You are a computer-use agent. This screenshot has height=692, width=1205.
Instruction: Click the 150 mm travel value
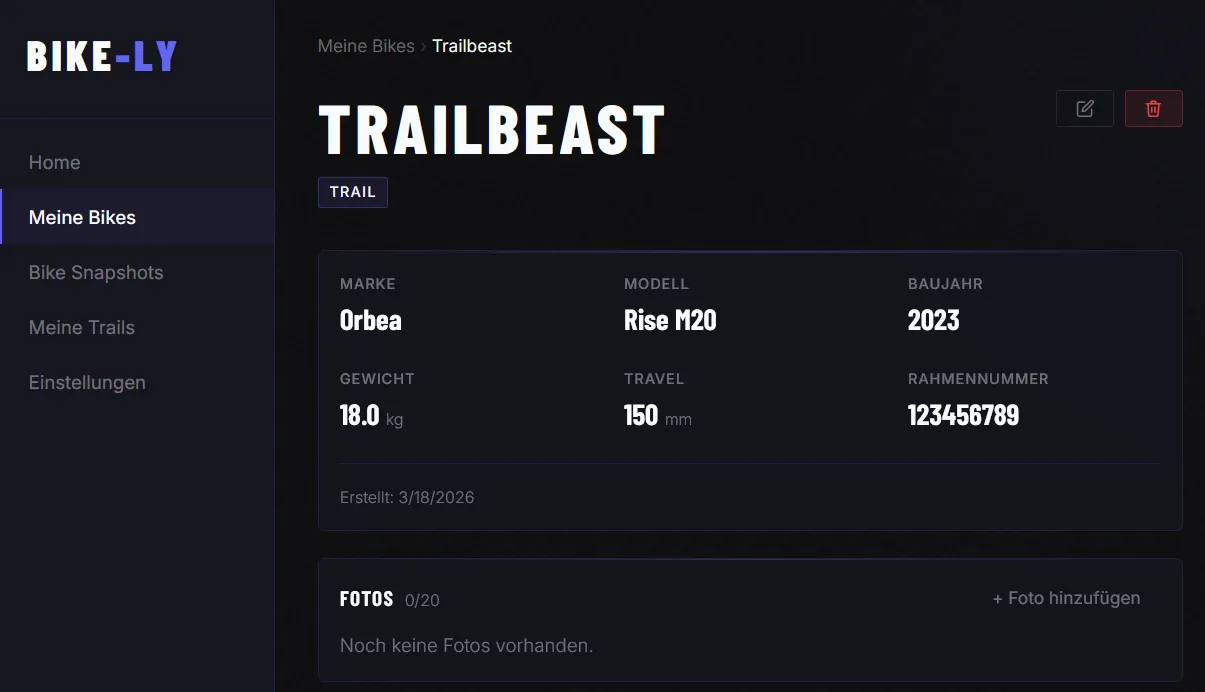[x=657, y=416]
